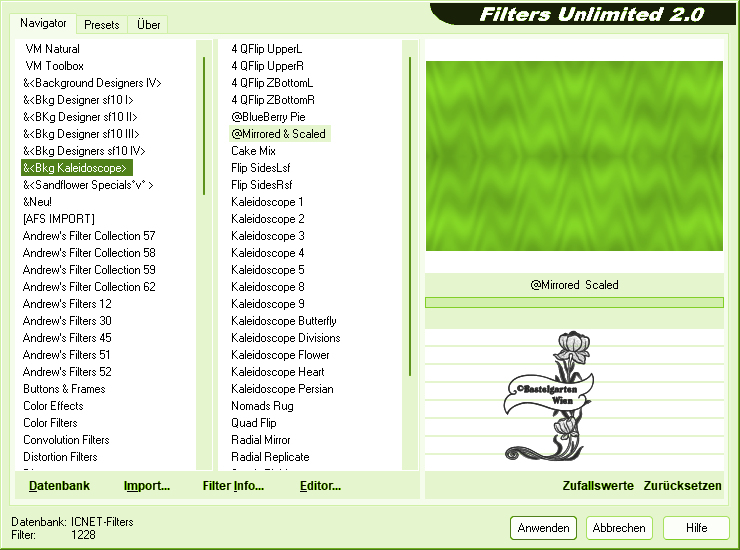Select Andrew's Filters 30
This screenshot has height=550, width=740.
pos(67,321)
